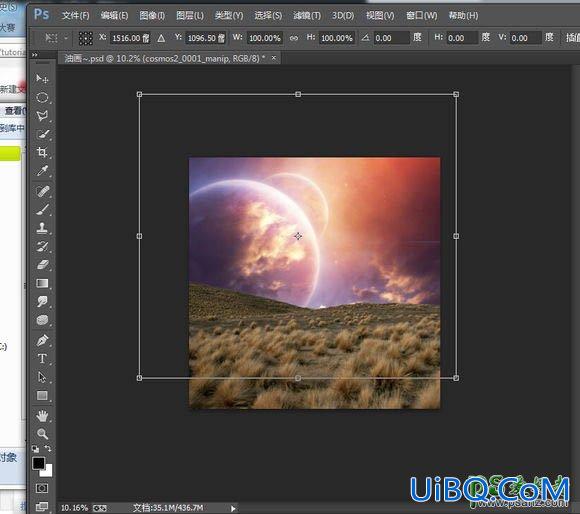Select the Move tool

(x=42, y=78)
